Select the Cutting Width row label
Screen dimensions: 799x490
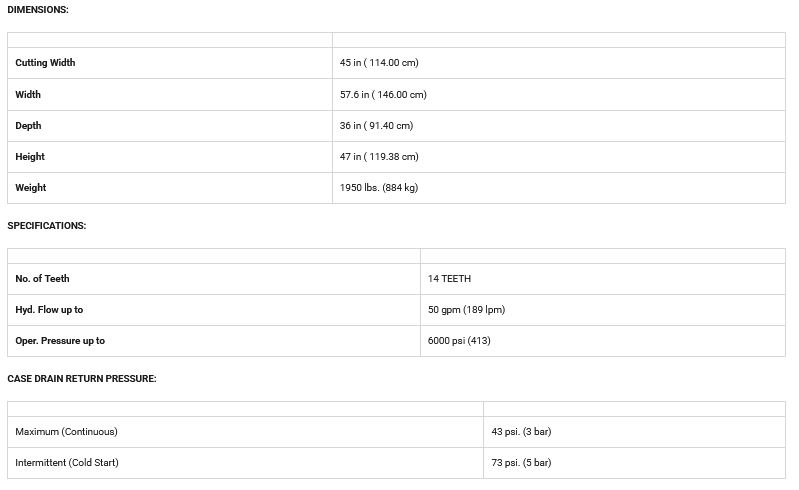pos(45,63)
